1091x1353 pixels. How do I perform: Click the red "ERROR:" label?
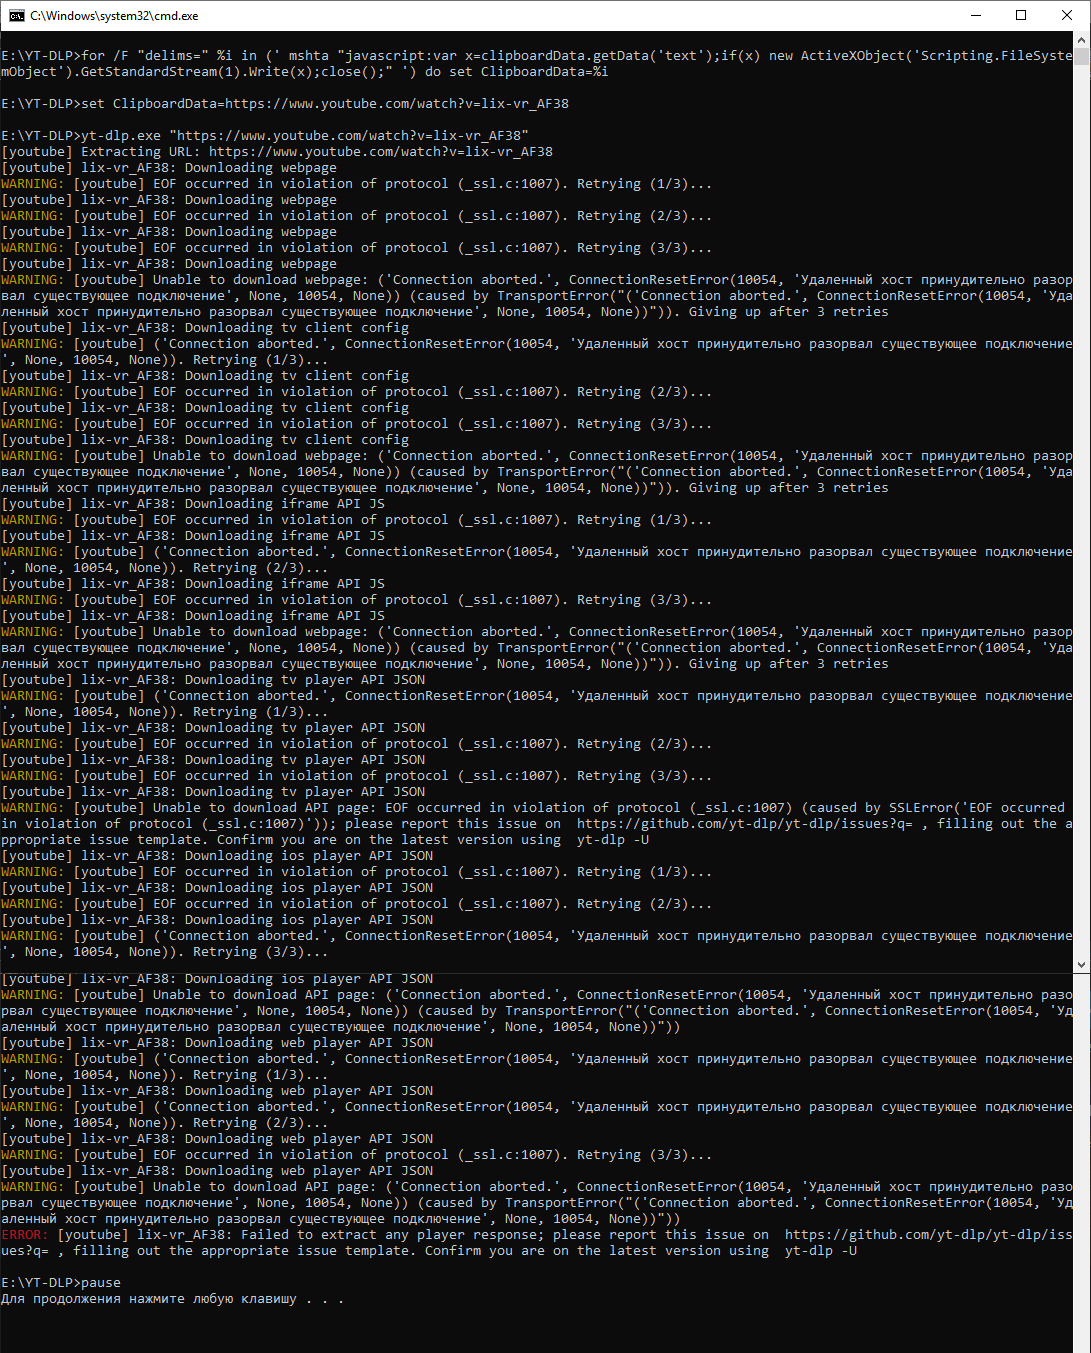click(x=24, y=1235)
